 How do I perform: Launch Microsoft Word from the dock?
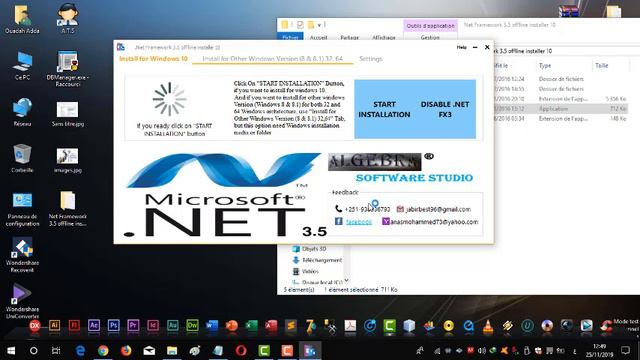click(x=212, y=325)
